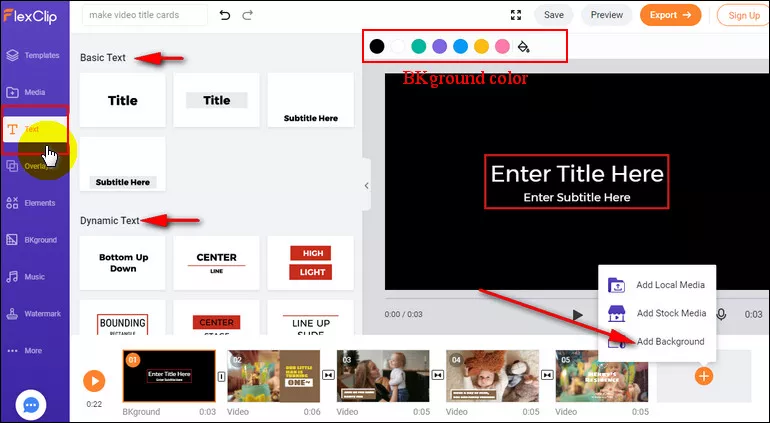Screen dimensions: 770x423
Task: Select 'Enter Subtitle Here' text on canvas
Action: (577, 197)
